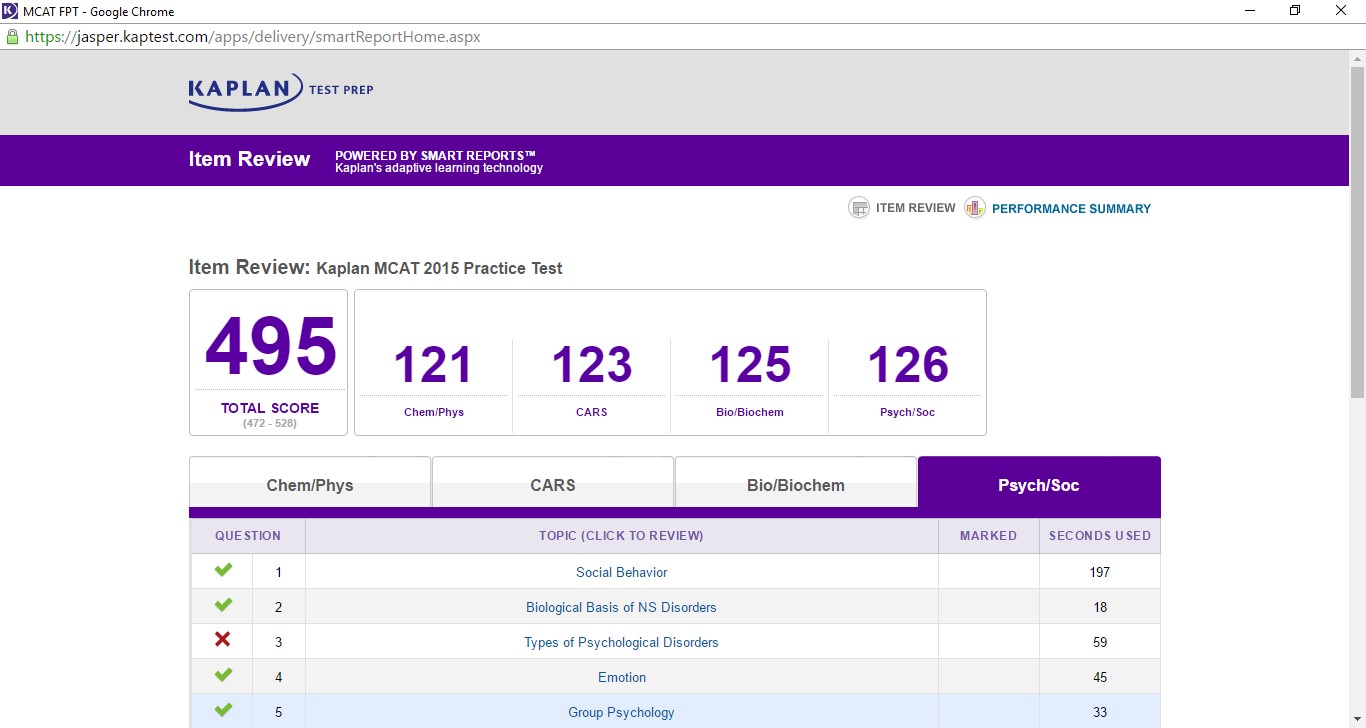Click the green secure padlock icon
Screen dimensions: 1366x728
(x=12, y=36)
